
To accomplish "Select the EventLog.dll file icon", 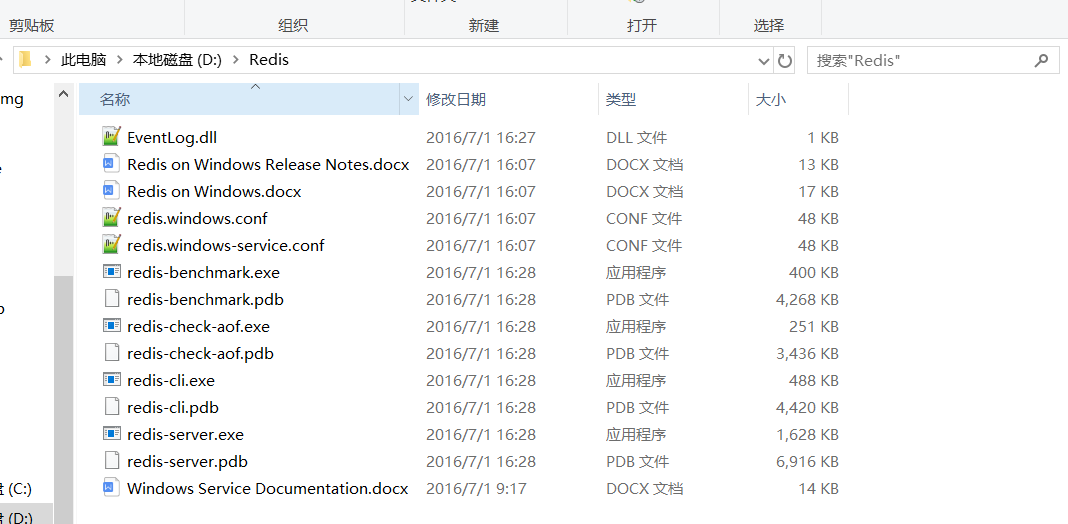I will [x=111, y=137].
